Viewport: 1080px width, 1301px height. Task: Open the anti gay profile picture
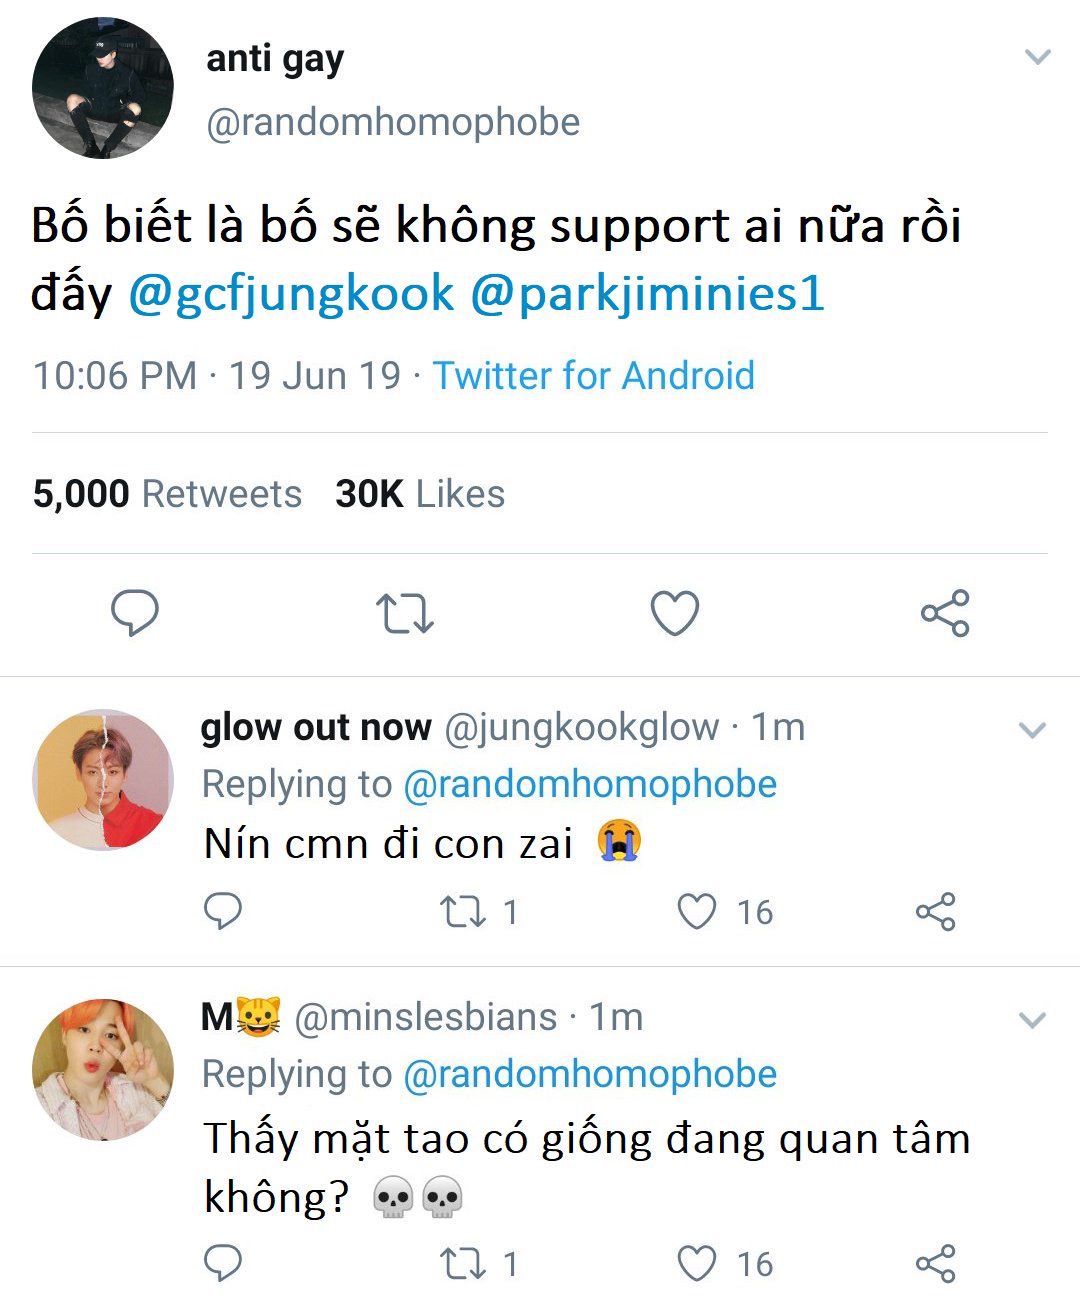(102, 88)
